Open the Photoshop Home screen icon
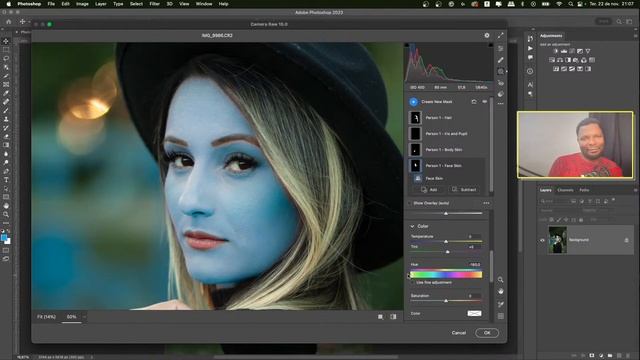 pyautogui.click(x=9, y=22)
